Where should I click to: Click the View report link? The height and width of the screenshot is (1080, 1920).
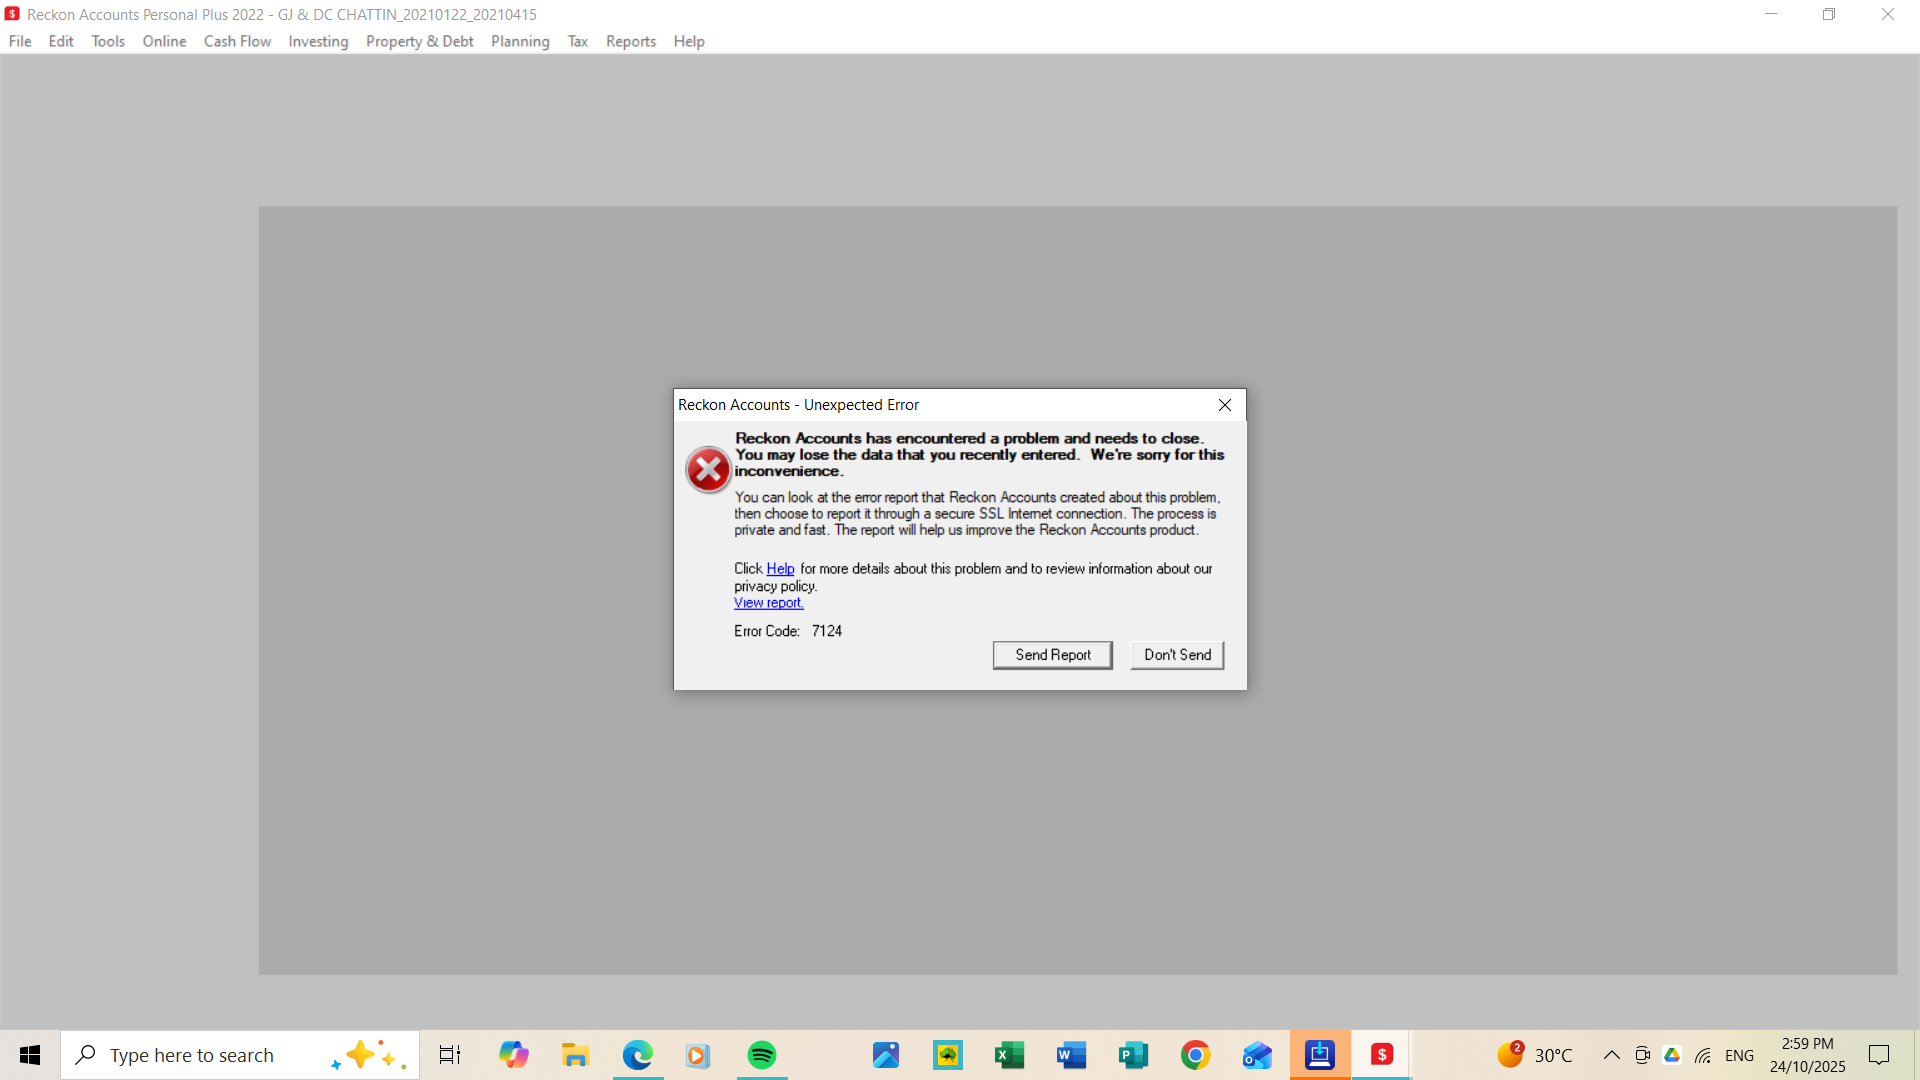click(768, 603)
